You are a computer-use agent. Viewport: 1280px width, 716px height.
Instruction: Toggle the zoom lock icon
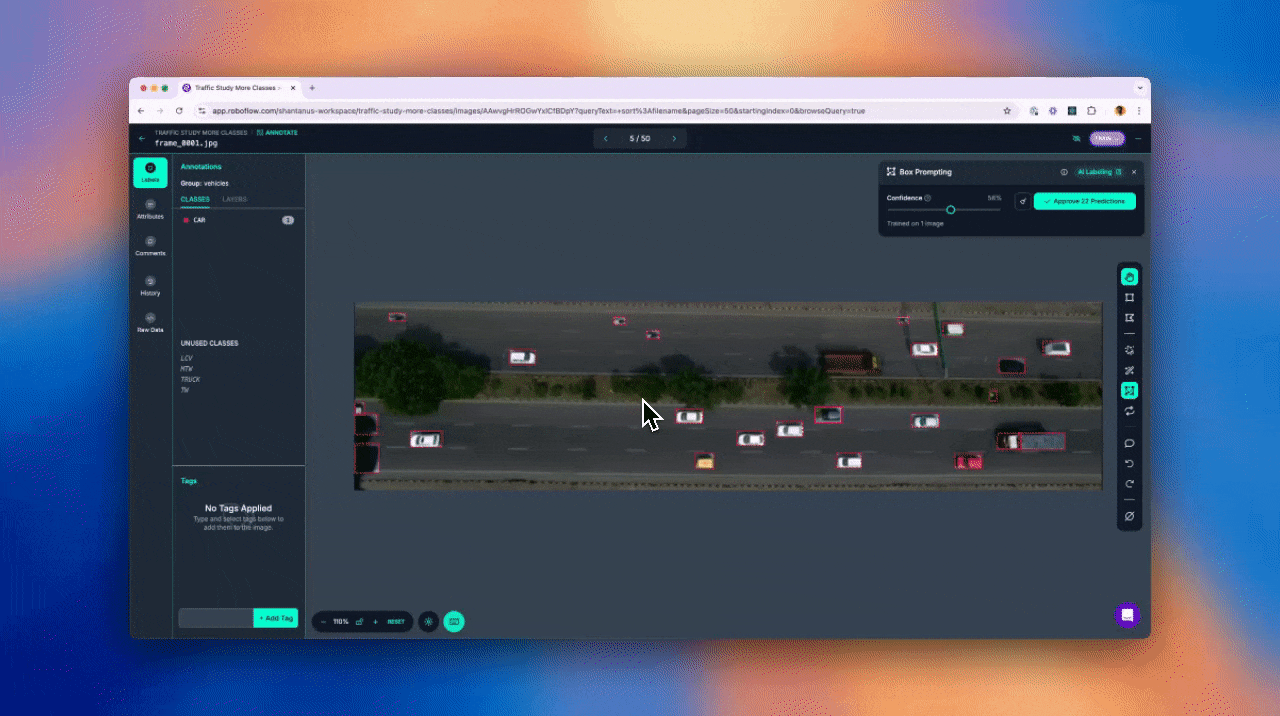click(359, 622)
